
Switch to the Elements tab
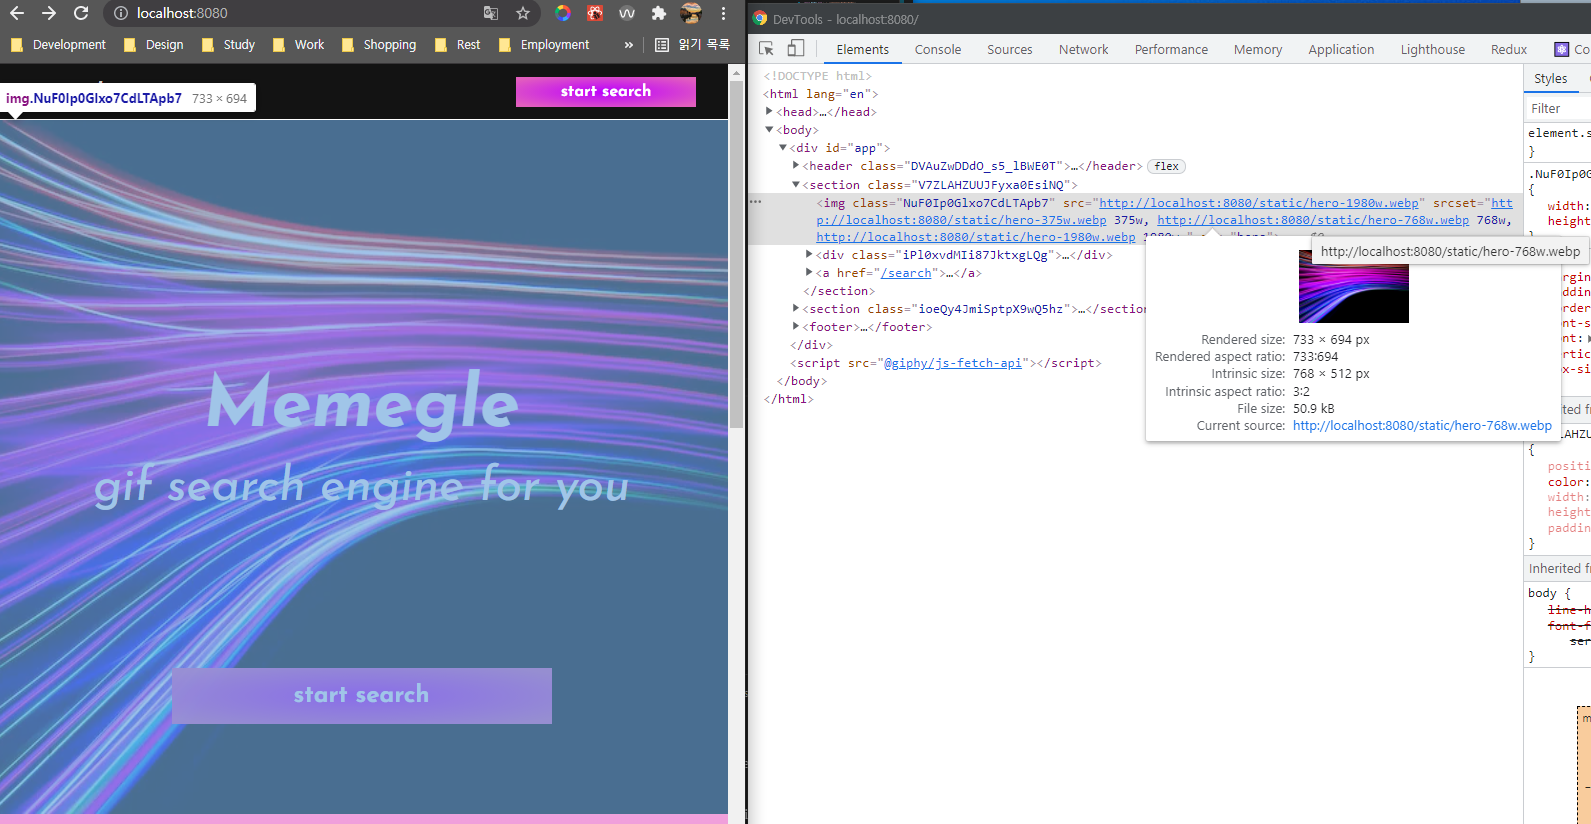(862, 49)
